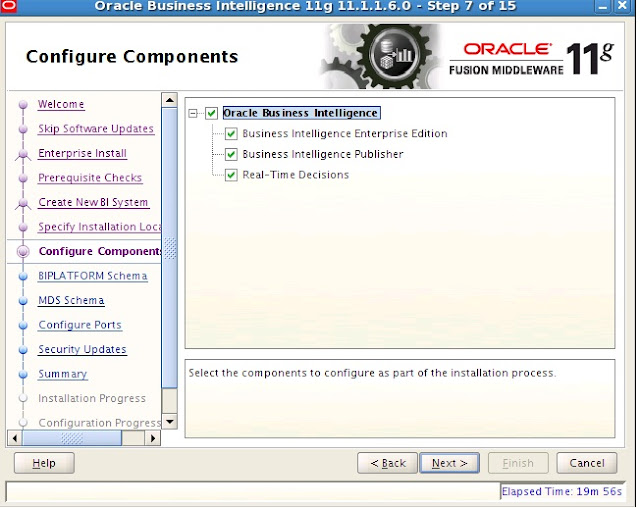Click the horizontal scroll-right arrow
This screenshot has height=508, width=640.
point(153,439)
